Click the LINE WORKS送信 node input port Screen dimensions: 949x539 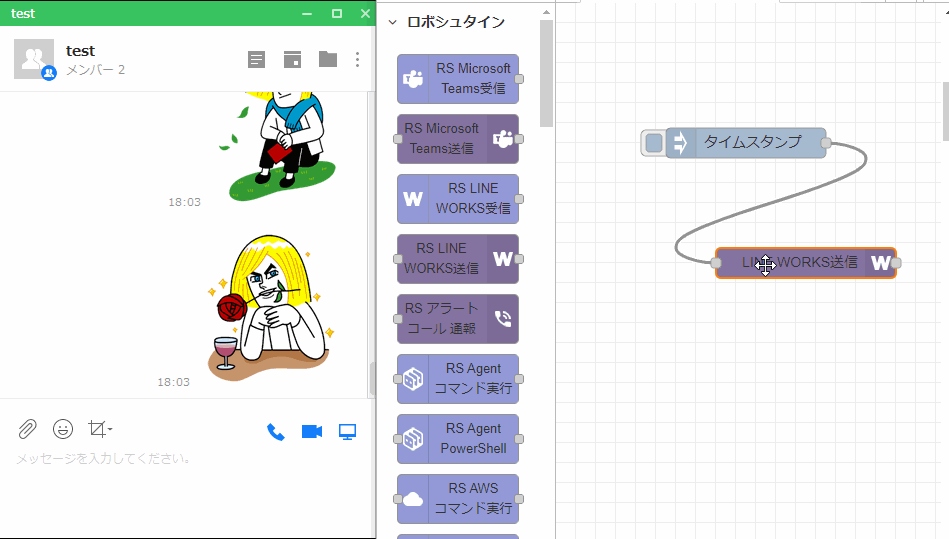coord(716,263)
